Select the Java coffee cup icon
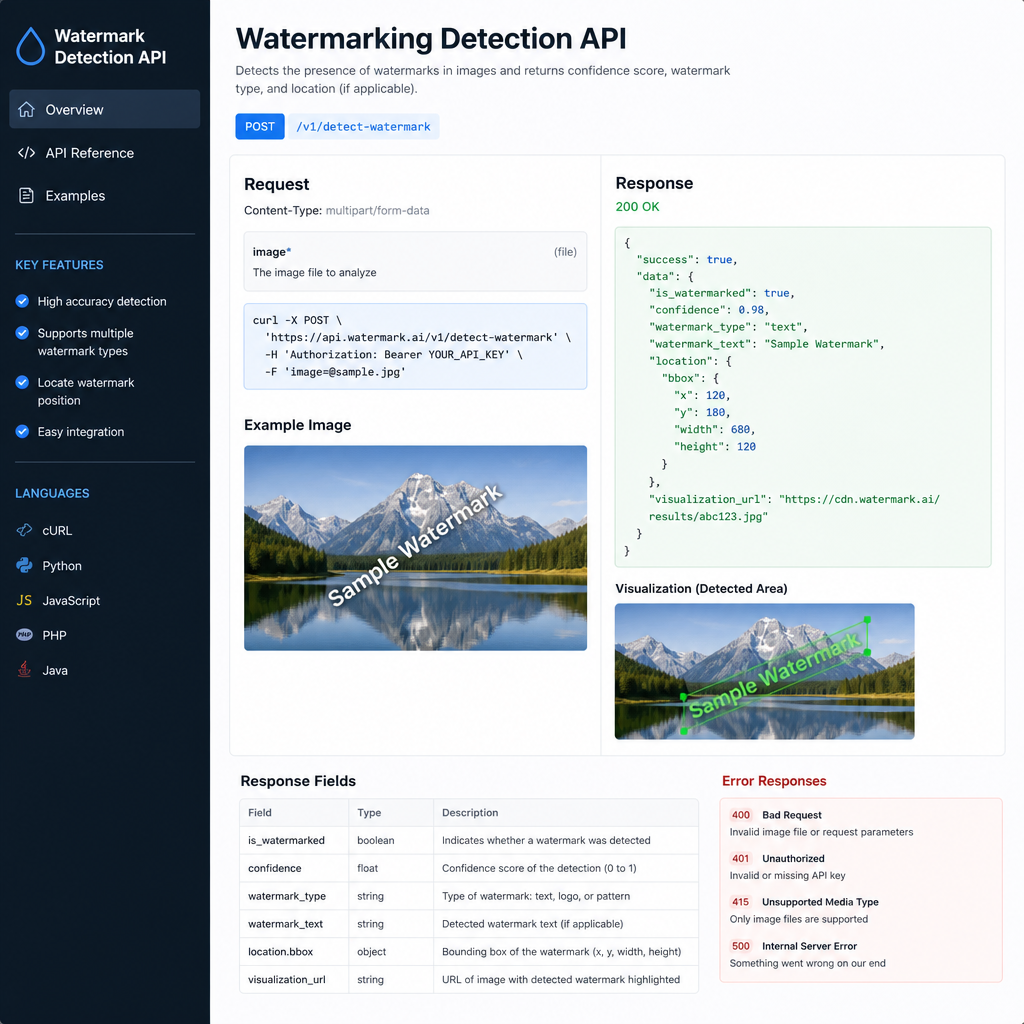 [24, 669]
